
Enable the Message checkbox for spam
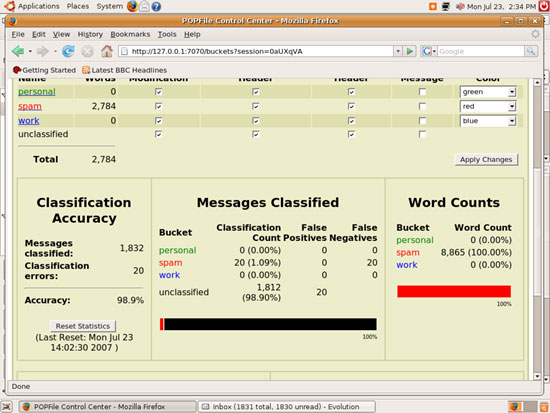pos(422,106)
